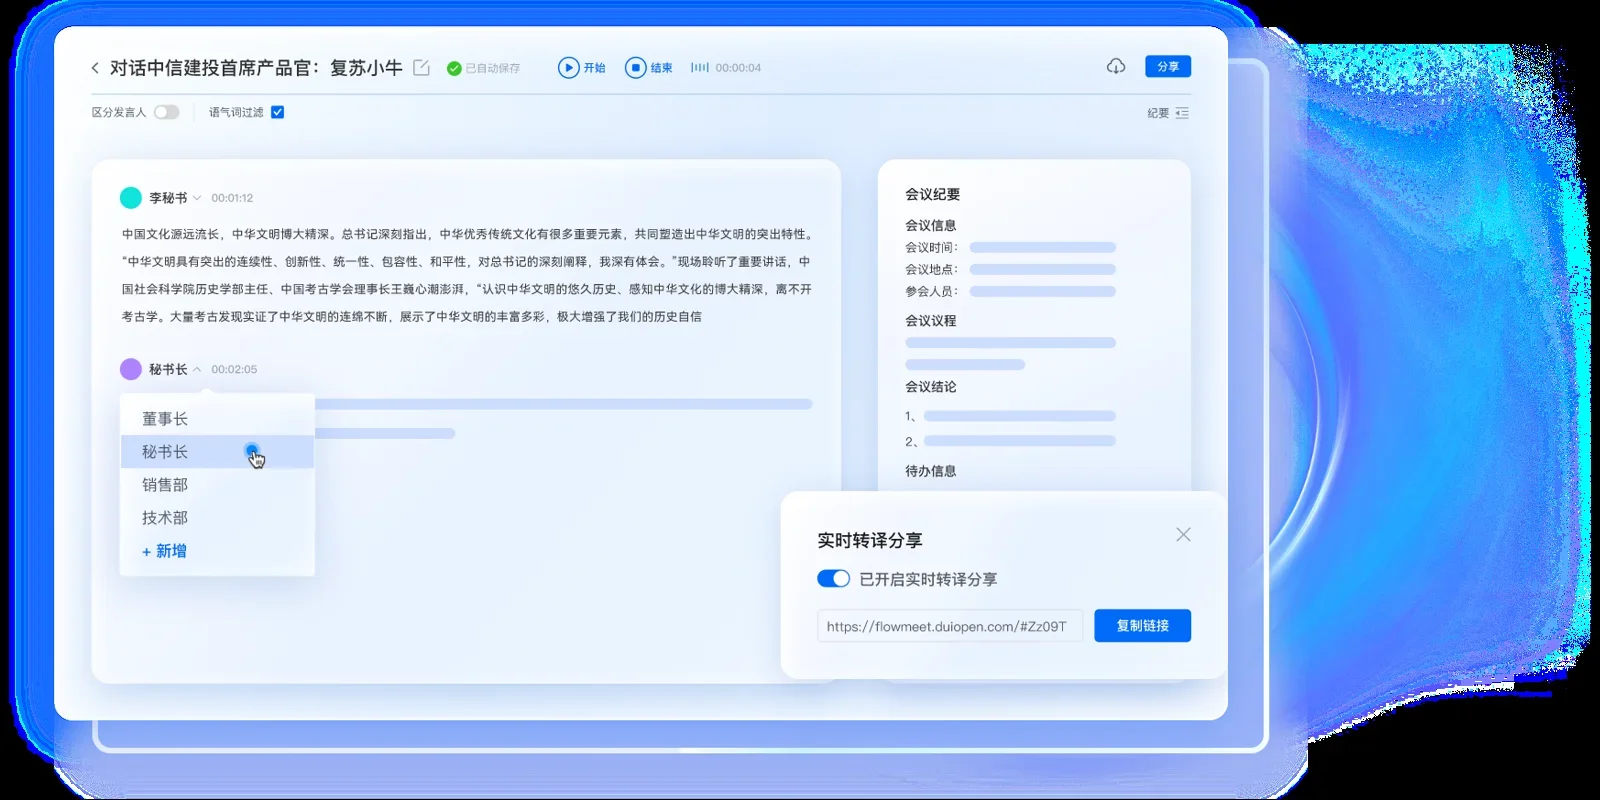This screenshot has width=1600, height=800.
Task: Uncheck the 语气词过滤 checkbox
Action: point(278,112)
